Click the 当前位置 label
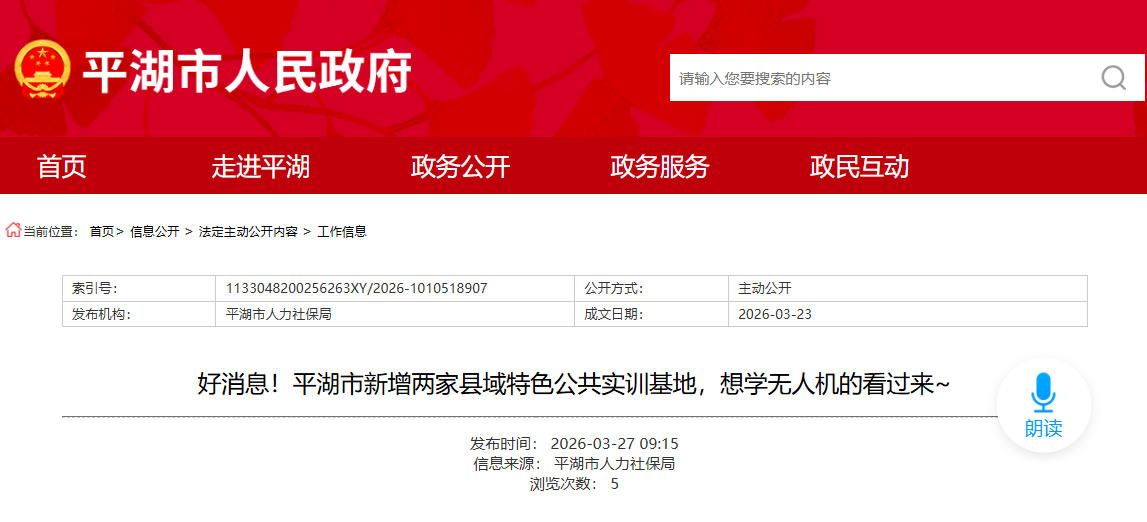Image resolution: width=1147 pixels, height=522 pixels. pyautogui.click(x=51, y=232)
